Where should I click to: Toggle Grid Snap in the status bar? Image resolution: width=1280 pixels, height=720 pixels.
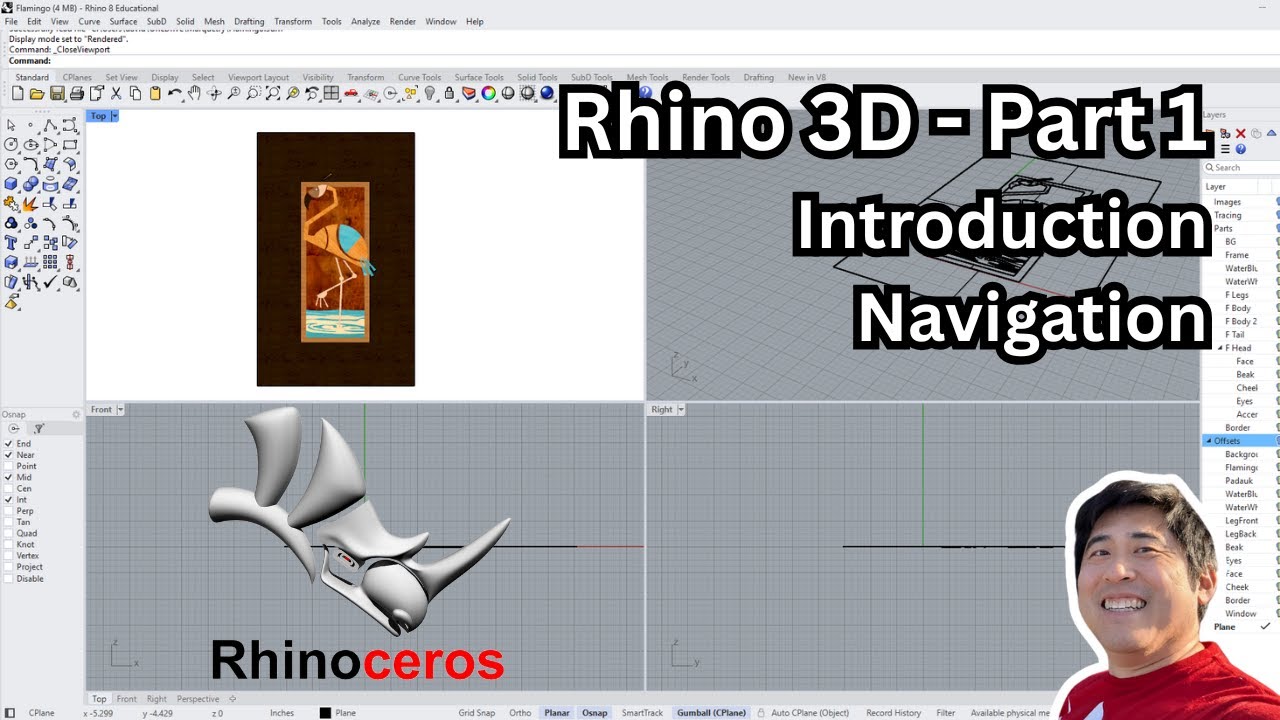(477, 713)
